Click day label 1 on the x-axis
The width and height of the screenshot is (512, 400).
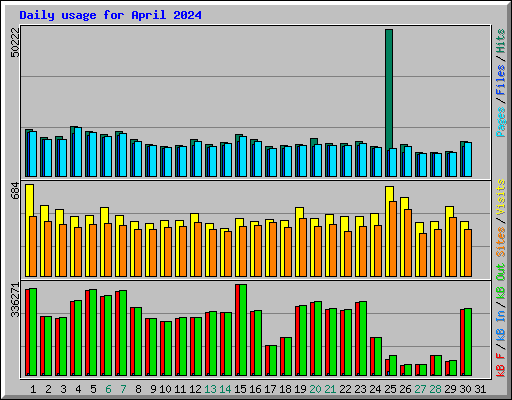pyautogui.click(x=33, y=389)
